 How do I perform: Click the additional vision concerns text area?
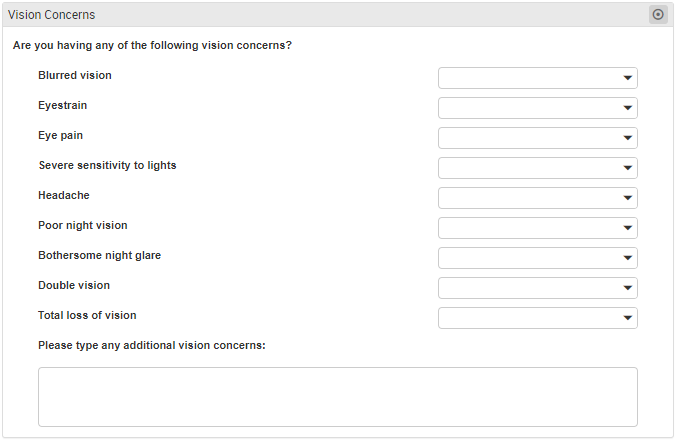click(x=338, y=397)
